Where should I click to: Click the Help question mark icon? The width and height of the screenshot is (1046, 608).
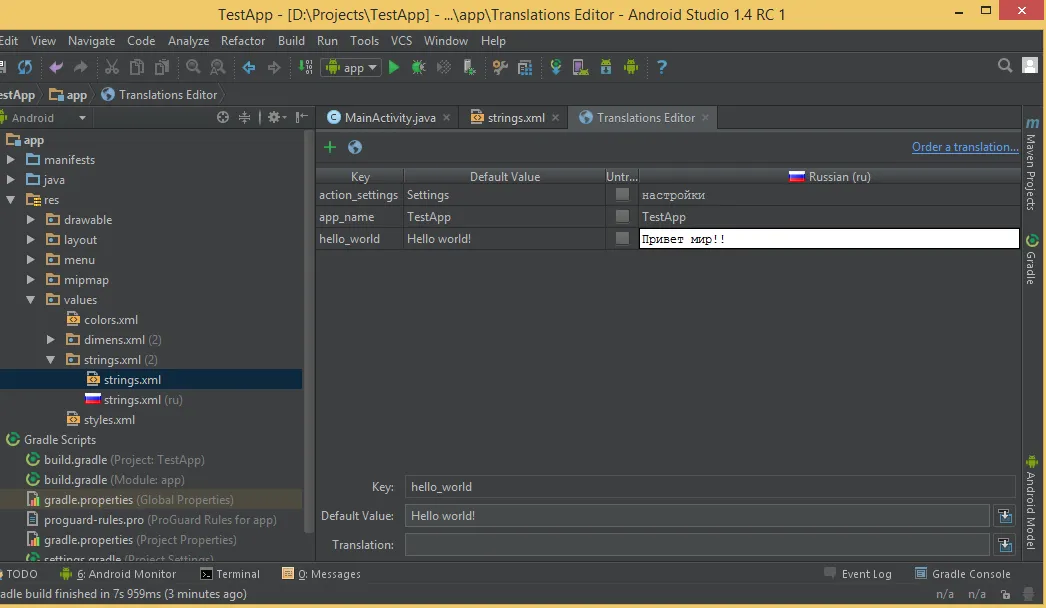[x=661, y=67]
